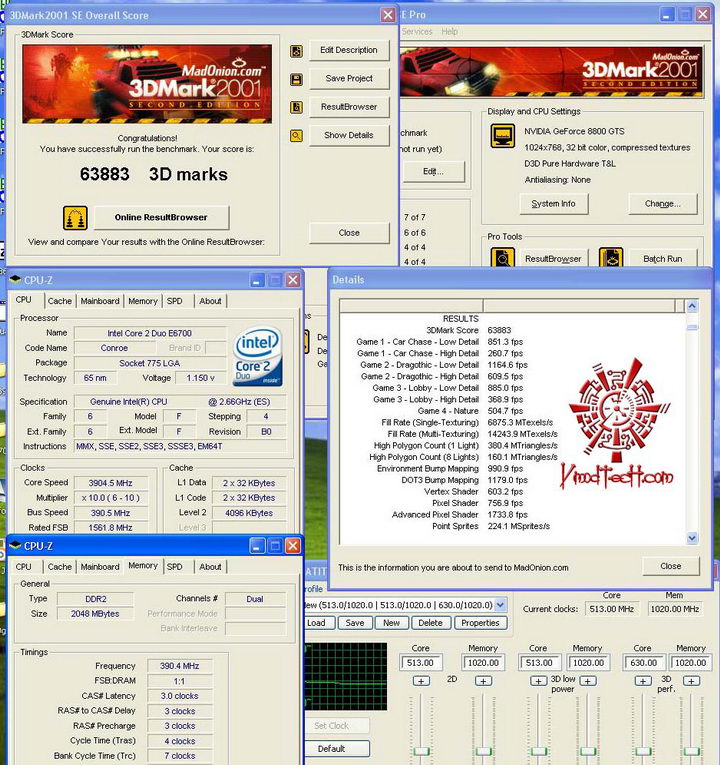The height and width of the screenshot is (765, 720).
Task: Click the Edit Description icon
Action: click(x=296, y=51)
